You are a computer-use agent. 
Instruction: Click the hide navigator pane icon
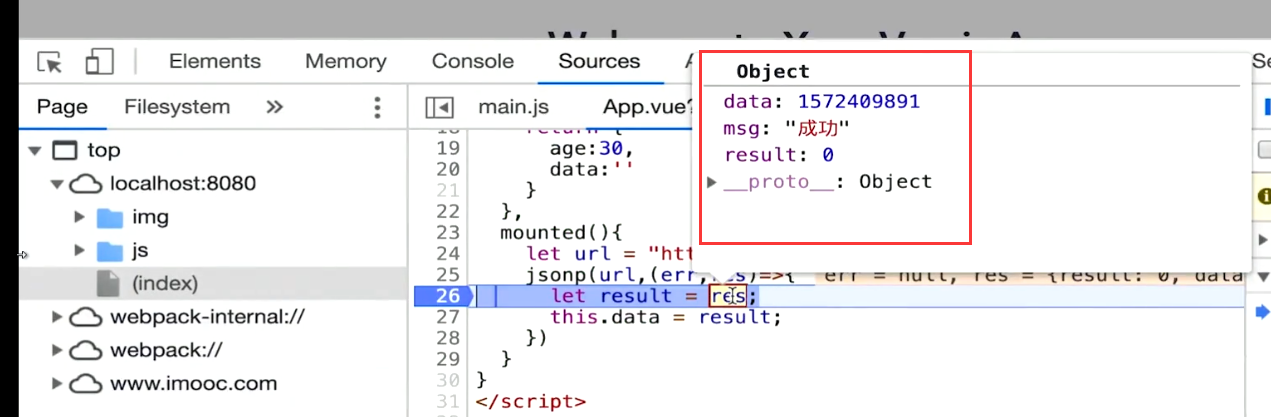click(x=439, y=107)
